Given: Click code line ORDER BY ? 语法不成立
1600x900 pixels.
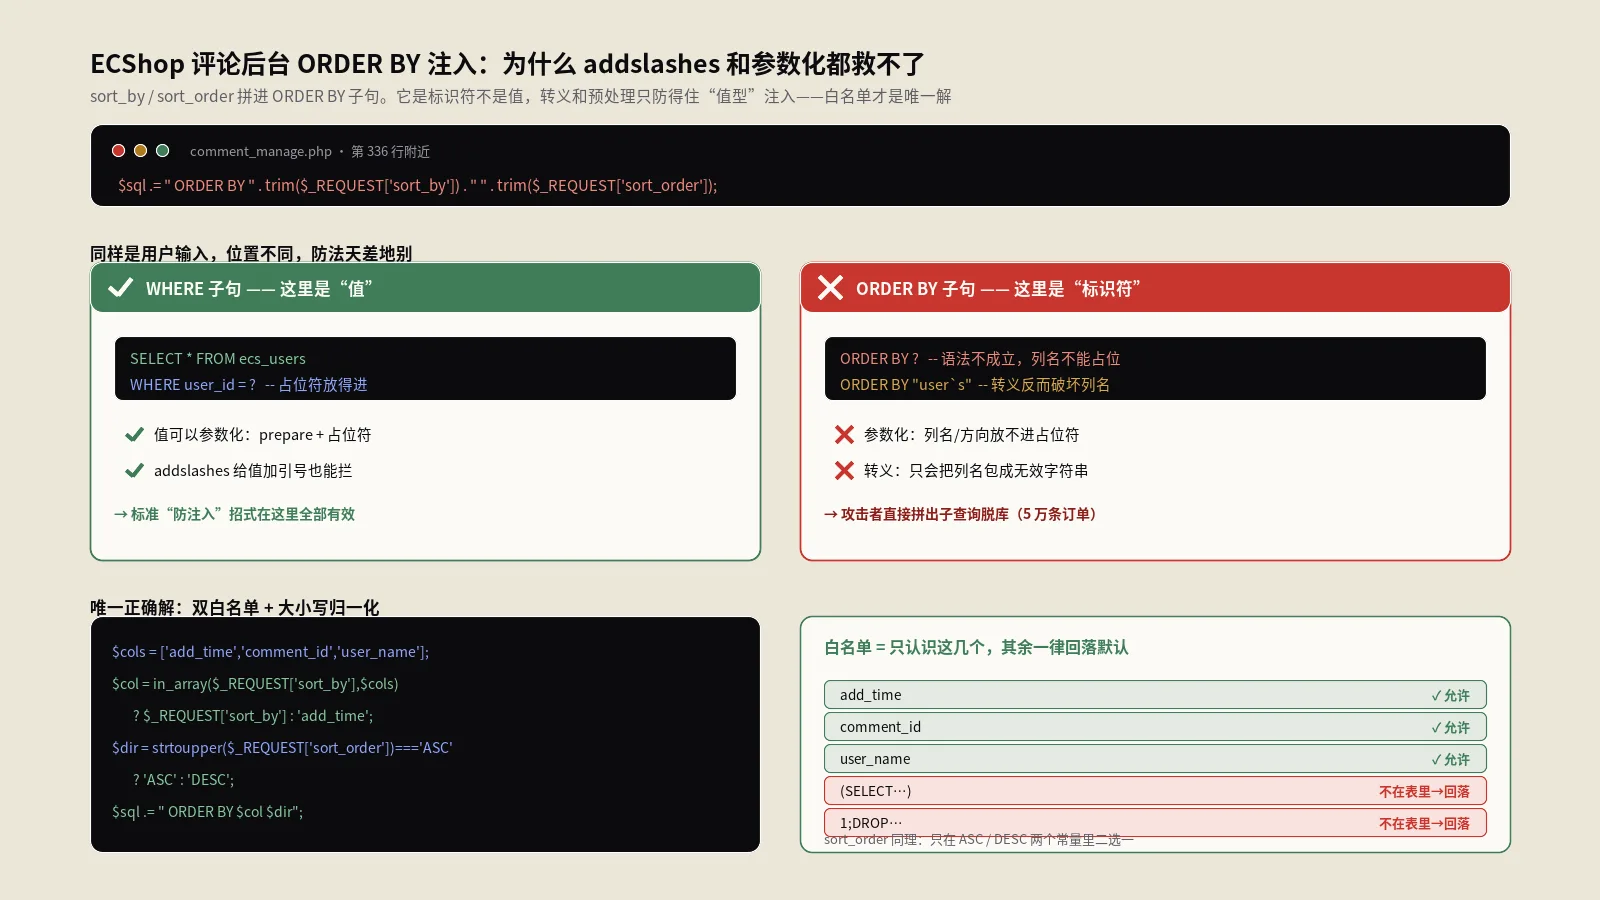Looking at the screenshot, I should tap(979, 358).
